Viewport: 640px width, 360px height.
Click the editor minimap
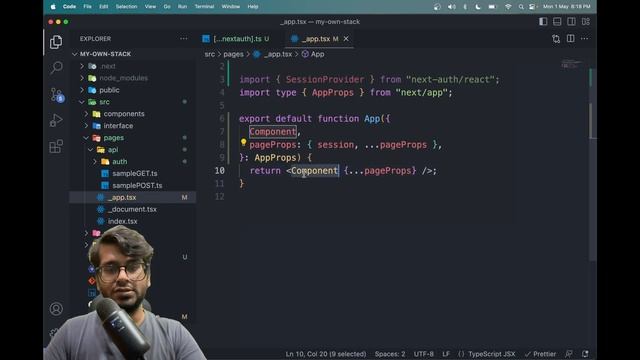click(571, 64)
